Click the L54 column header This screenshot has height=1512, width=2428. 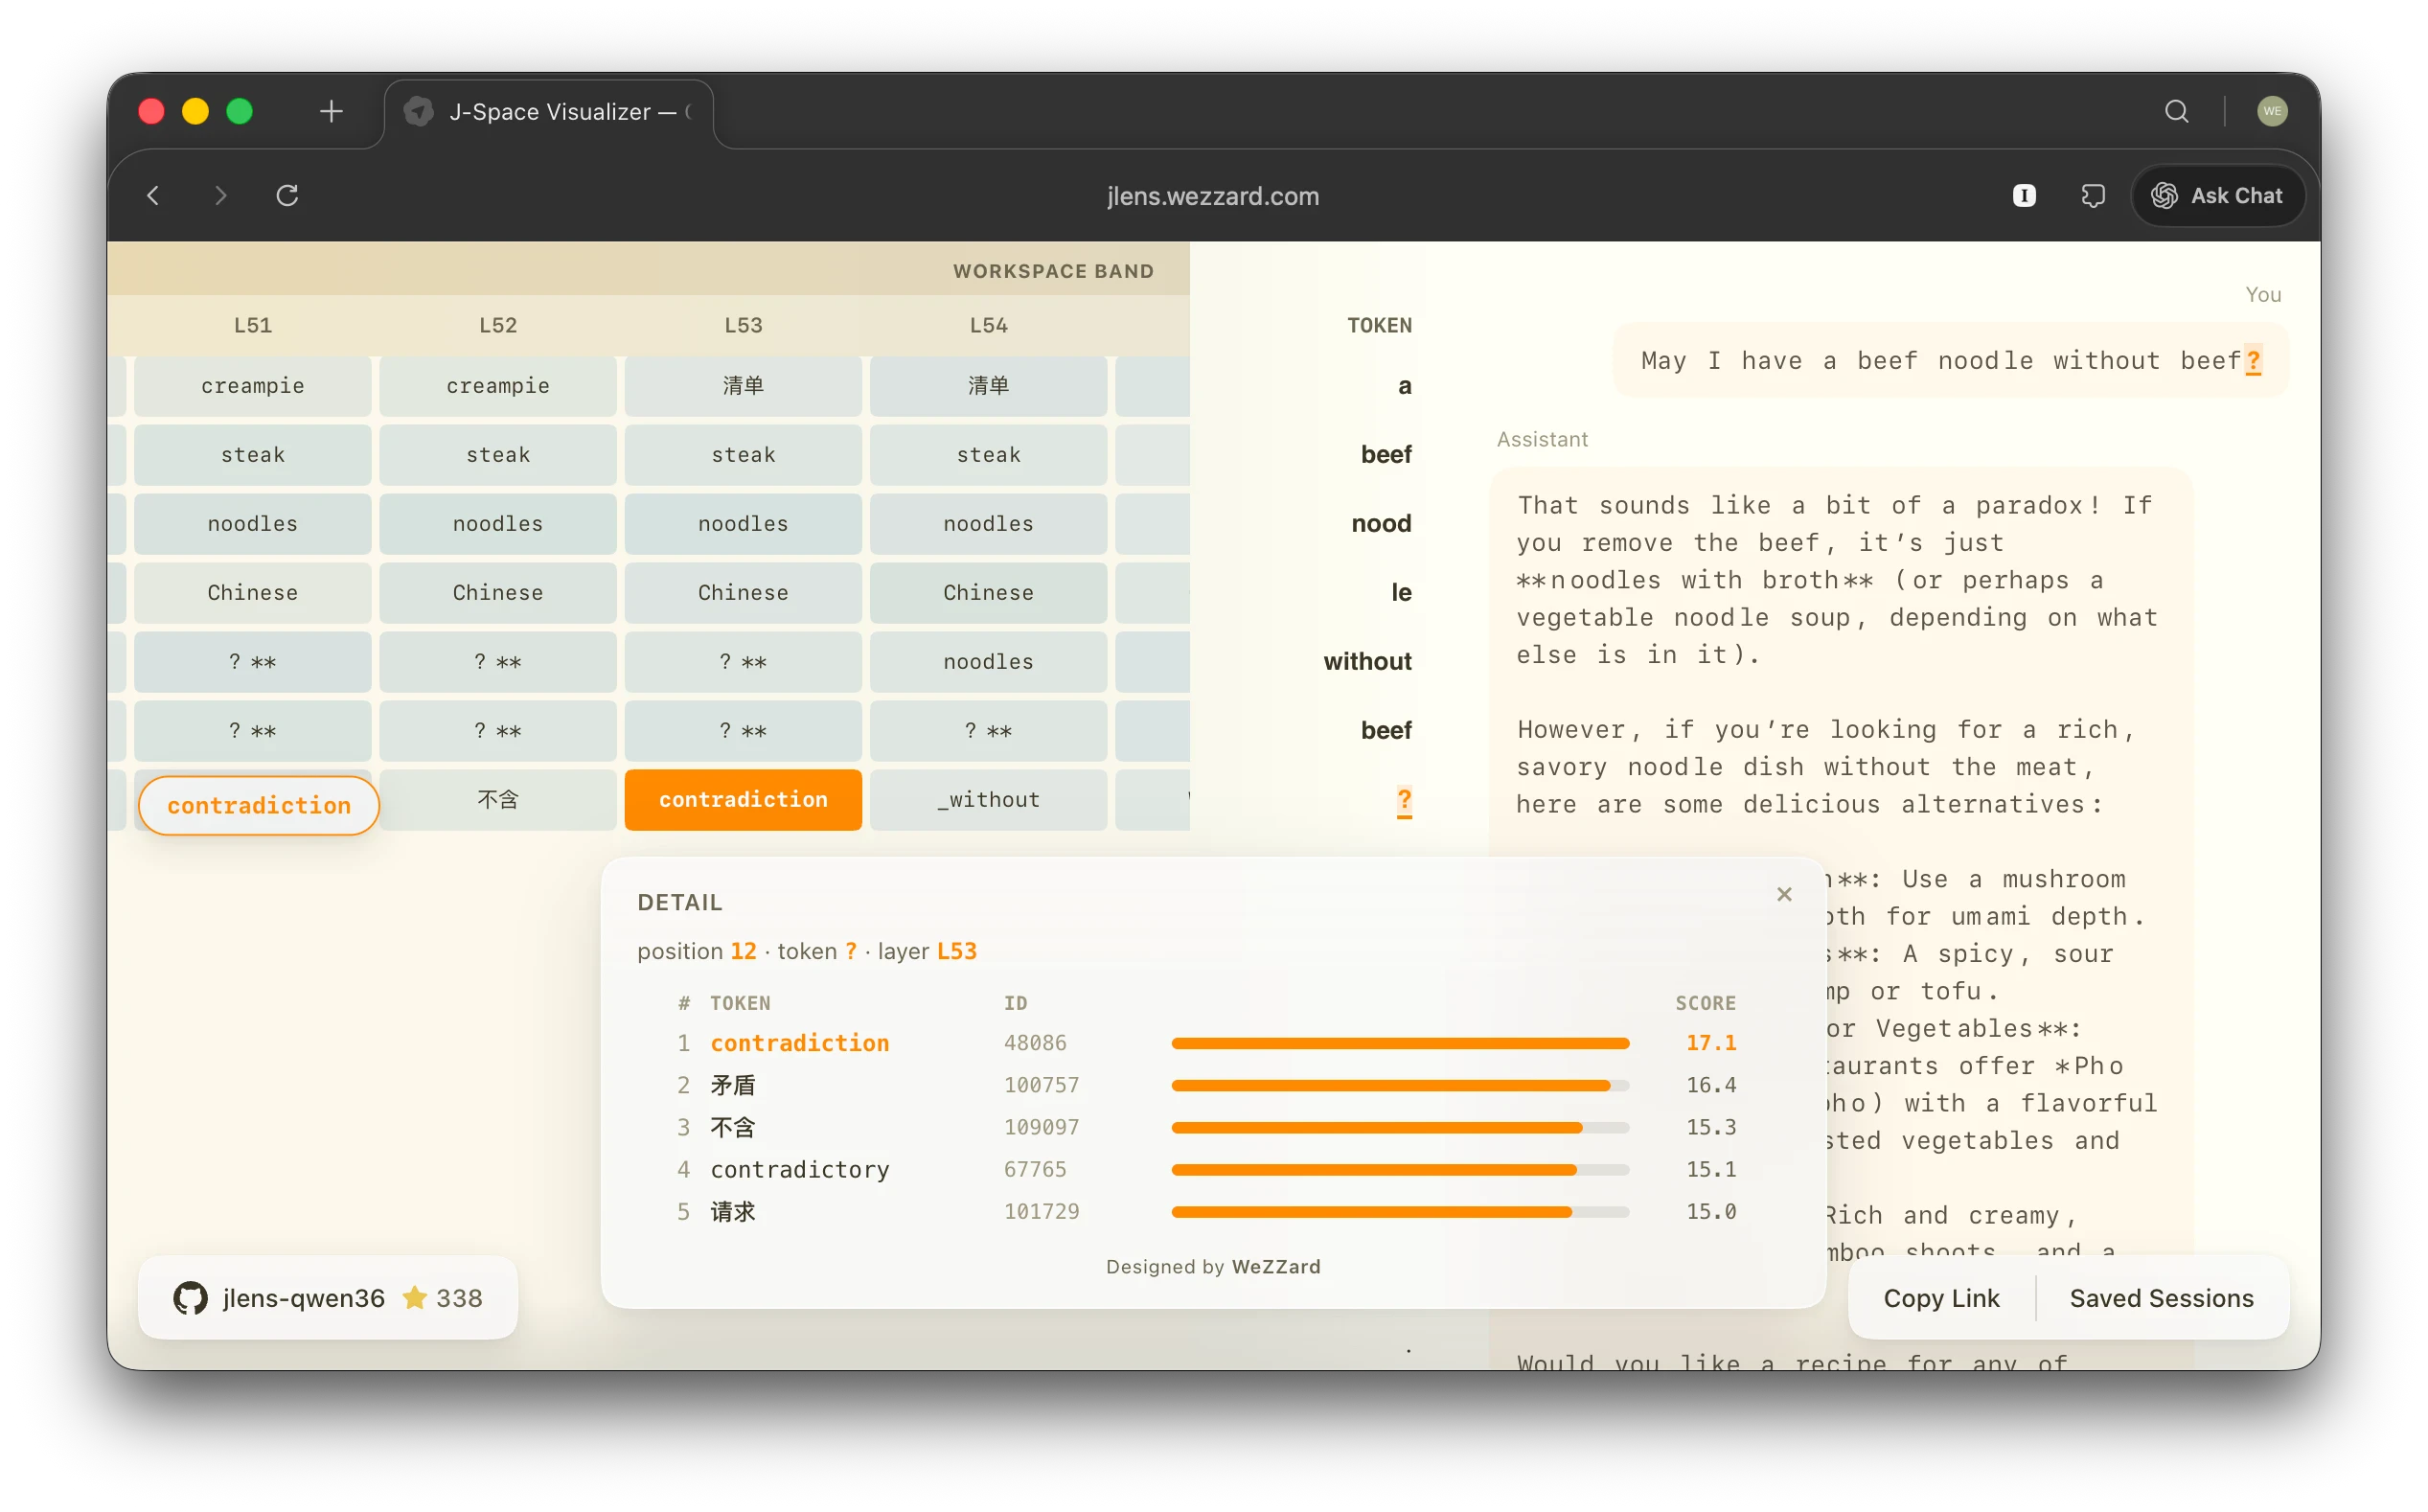[x=988, y=325]
